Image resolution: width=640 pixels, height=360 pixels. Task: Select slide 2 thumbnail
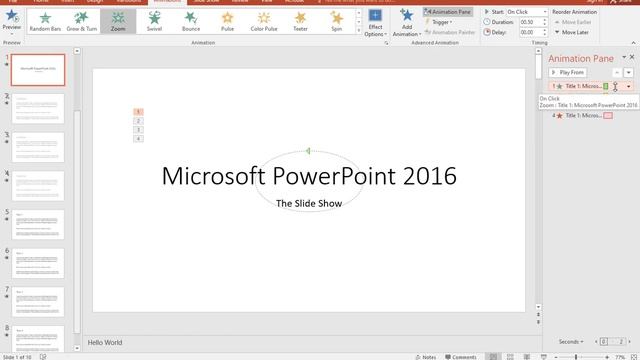click(x=38, y=109)
